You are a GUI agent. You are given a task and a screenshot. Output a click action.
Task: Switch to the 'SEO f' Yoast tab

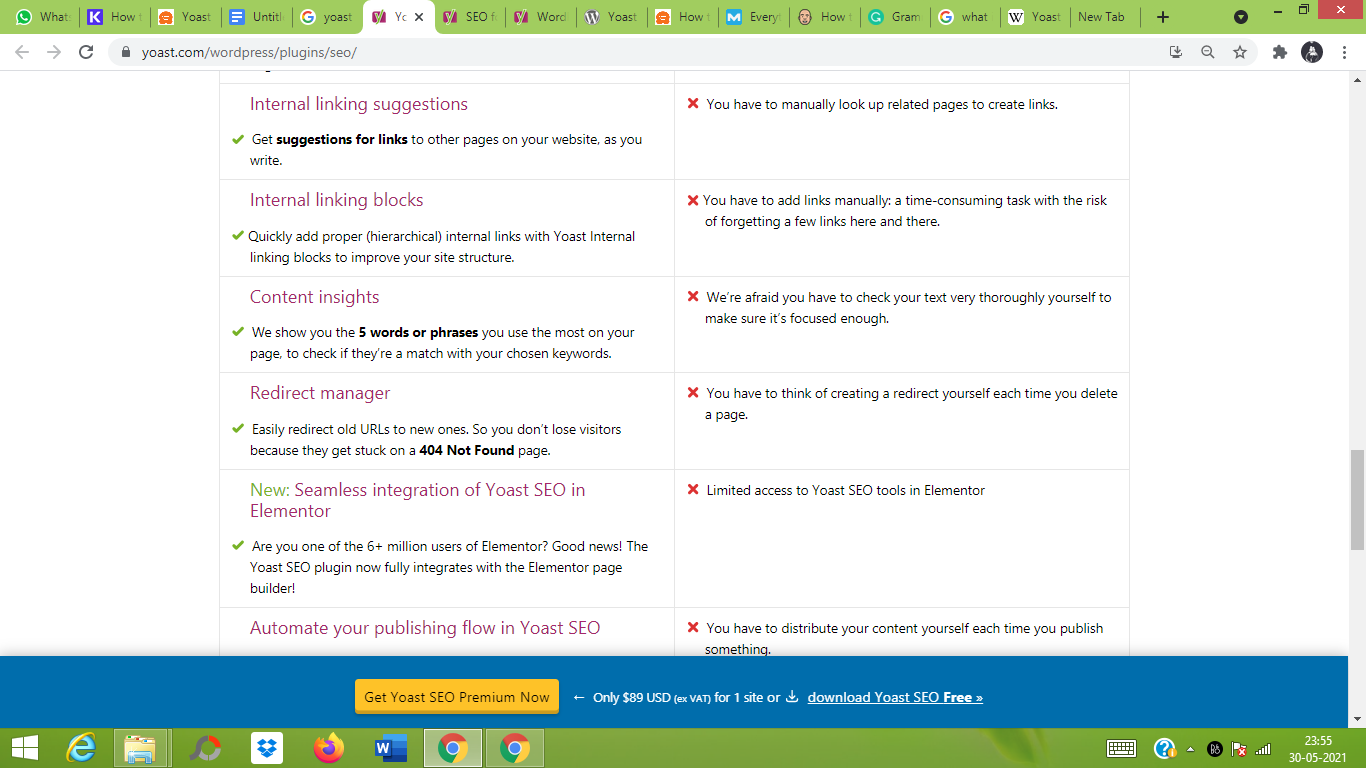pyautogui.click(x=468, y=17)
